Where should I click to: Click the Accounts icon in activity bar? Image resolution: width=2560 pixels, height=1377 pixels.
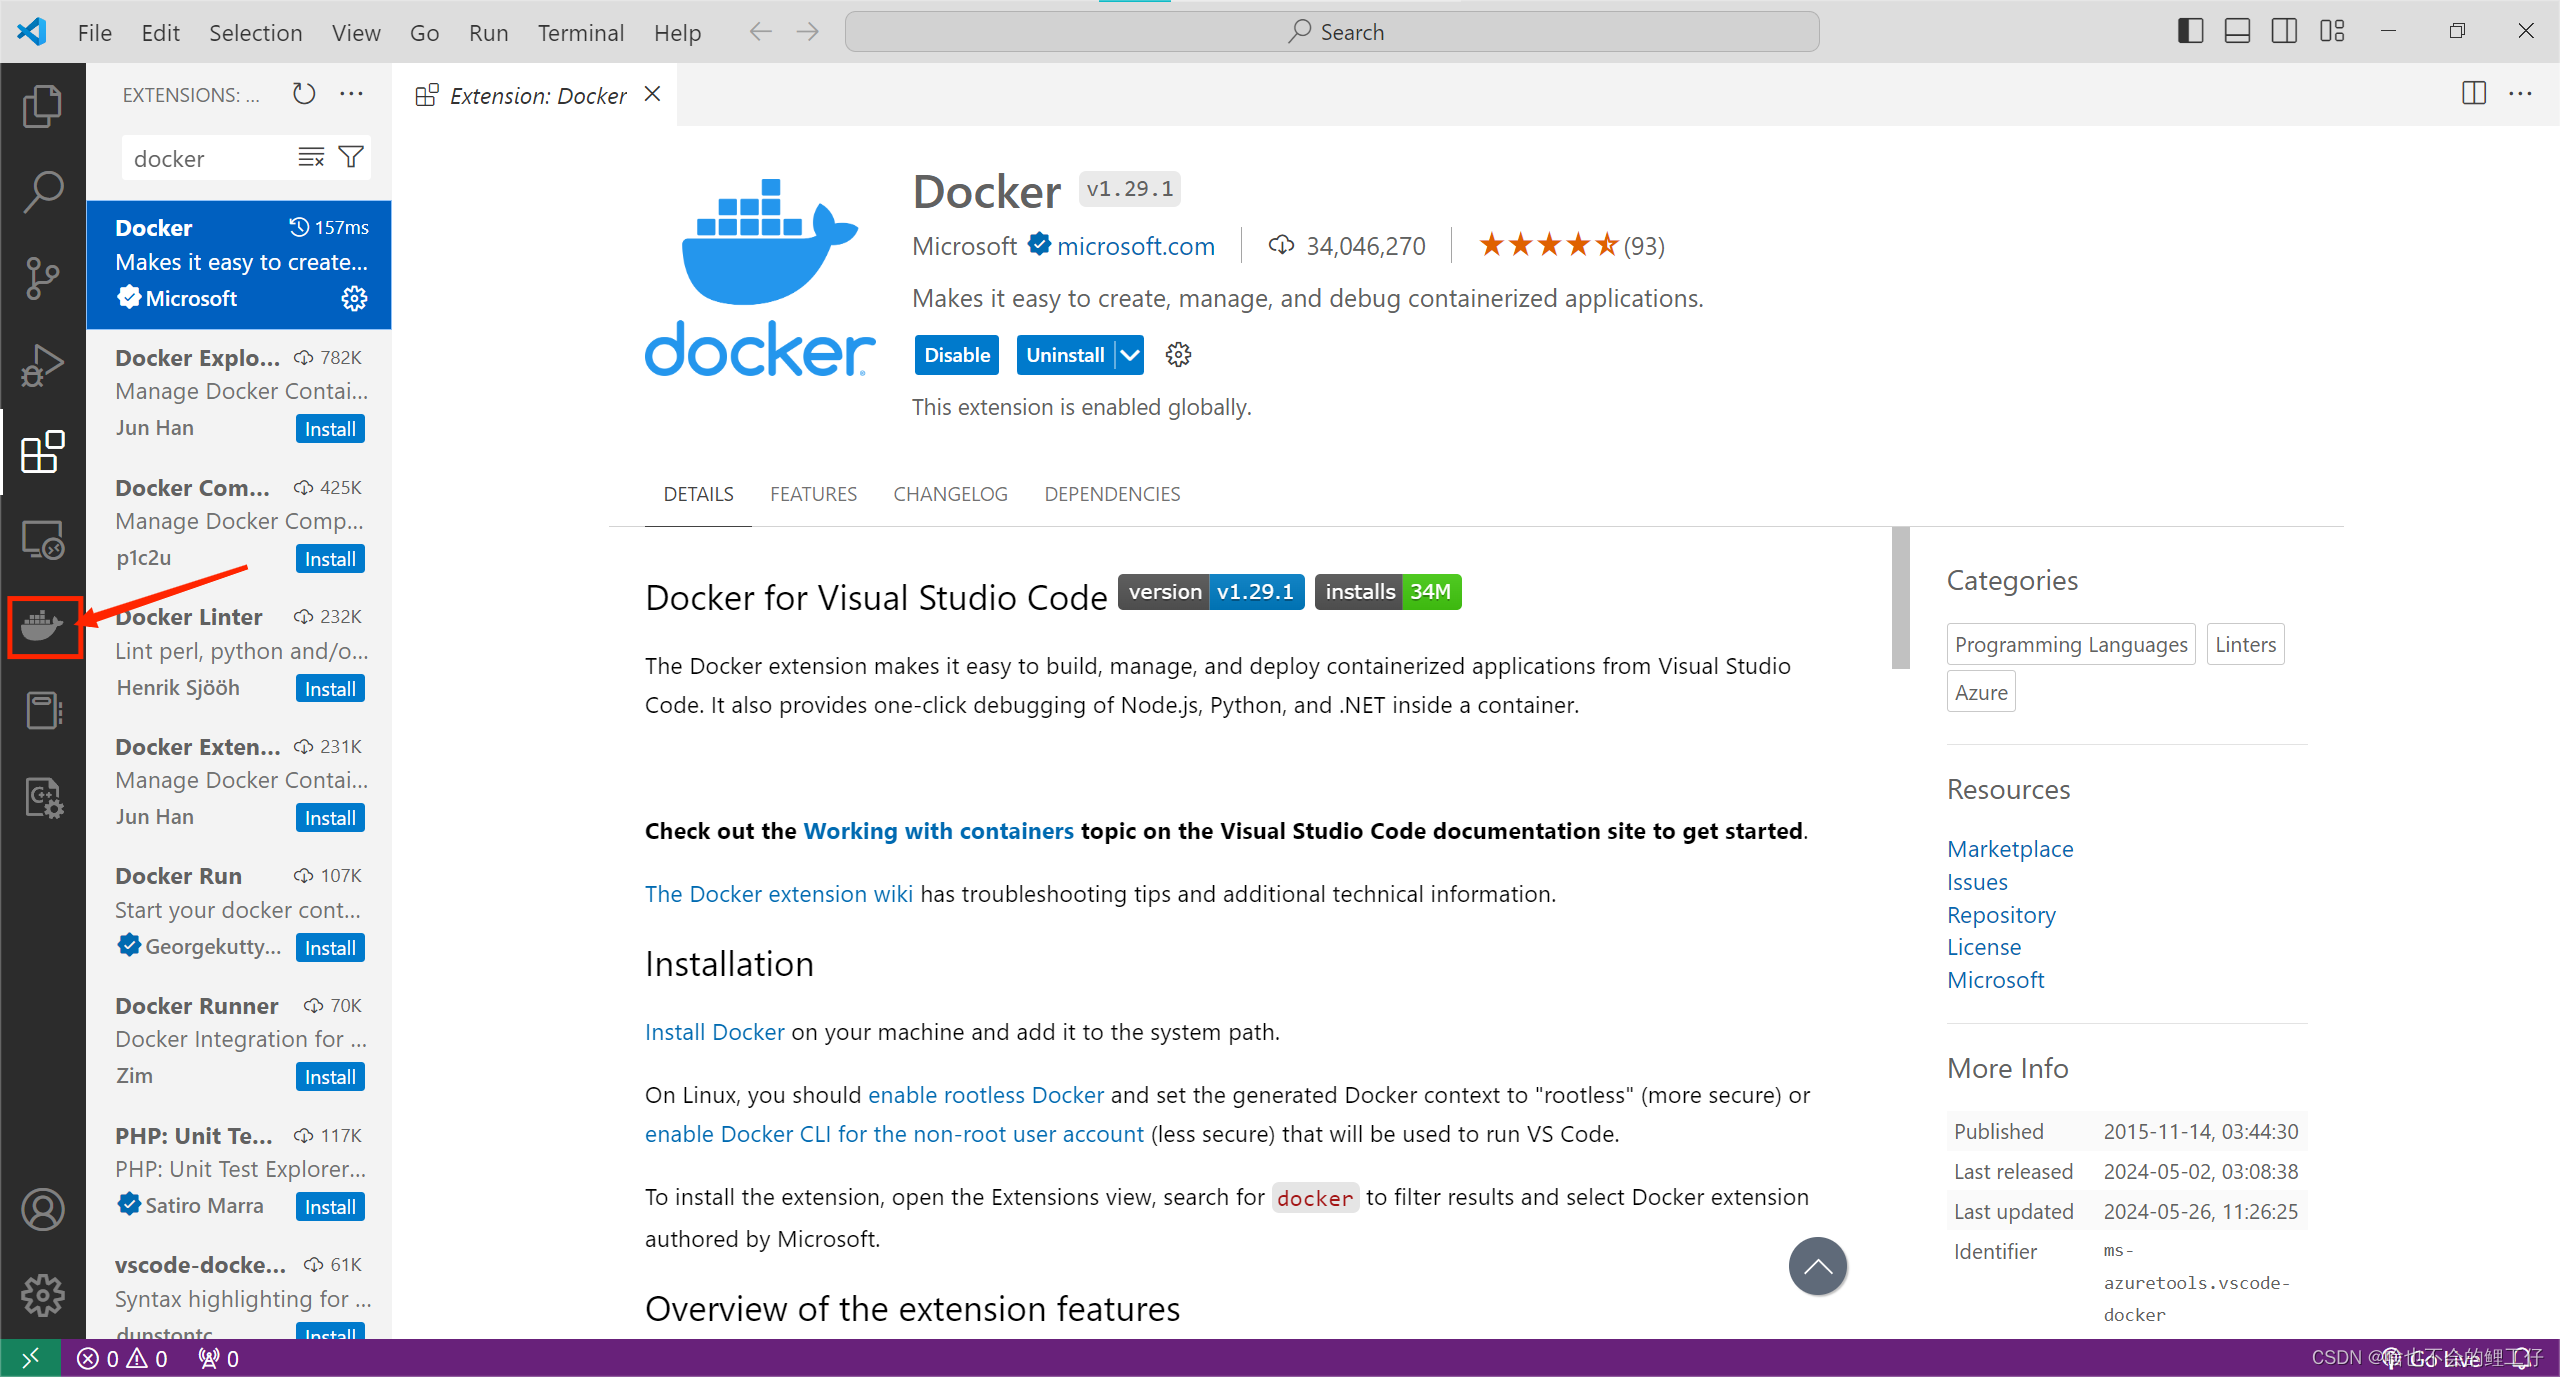click(44, 1209)
